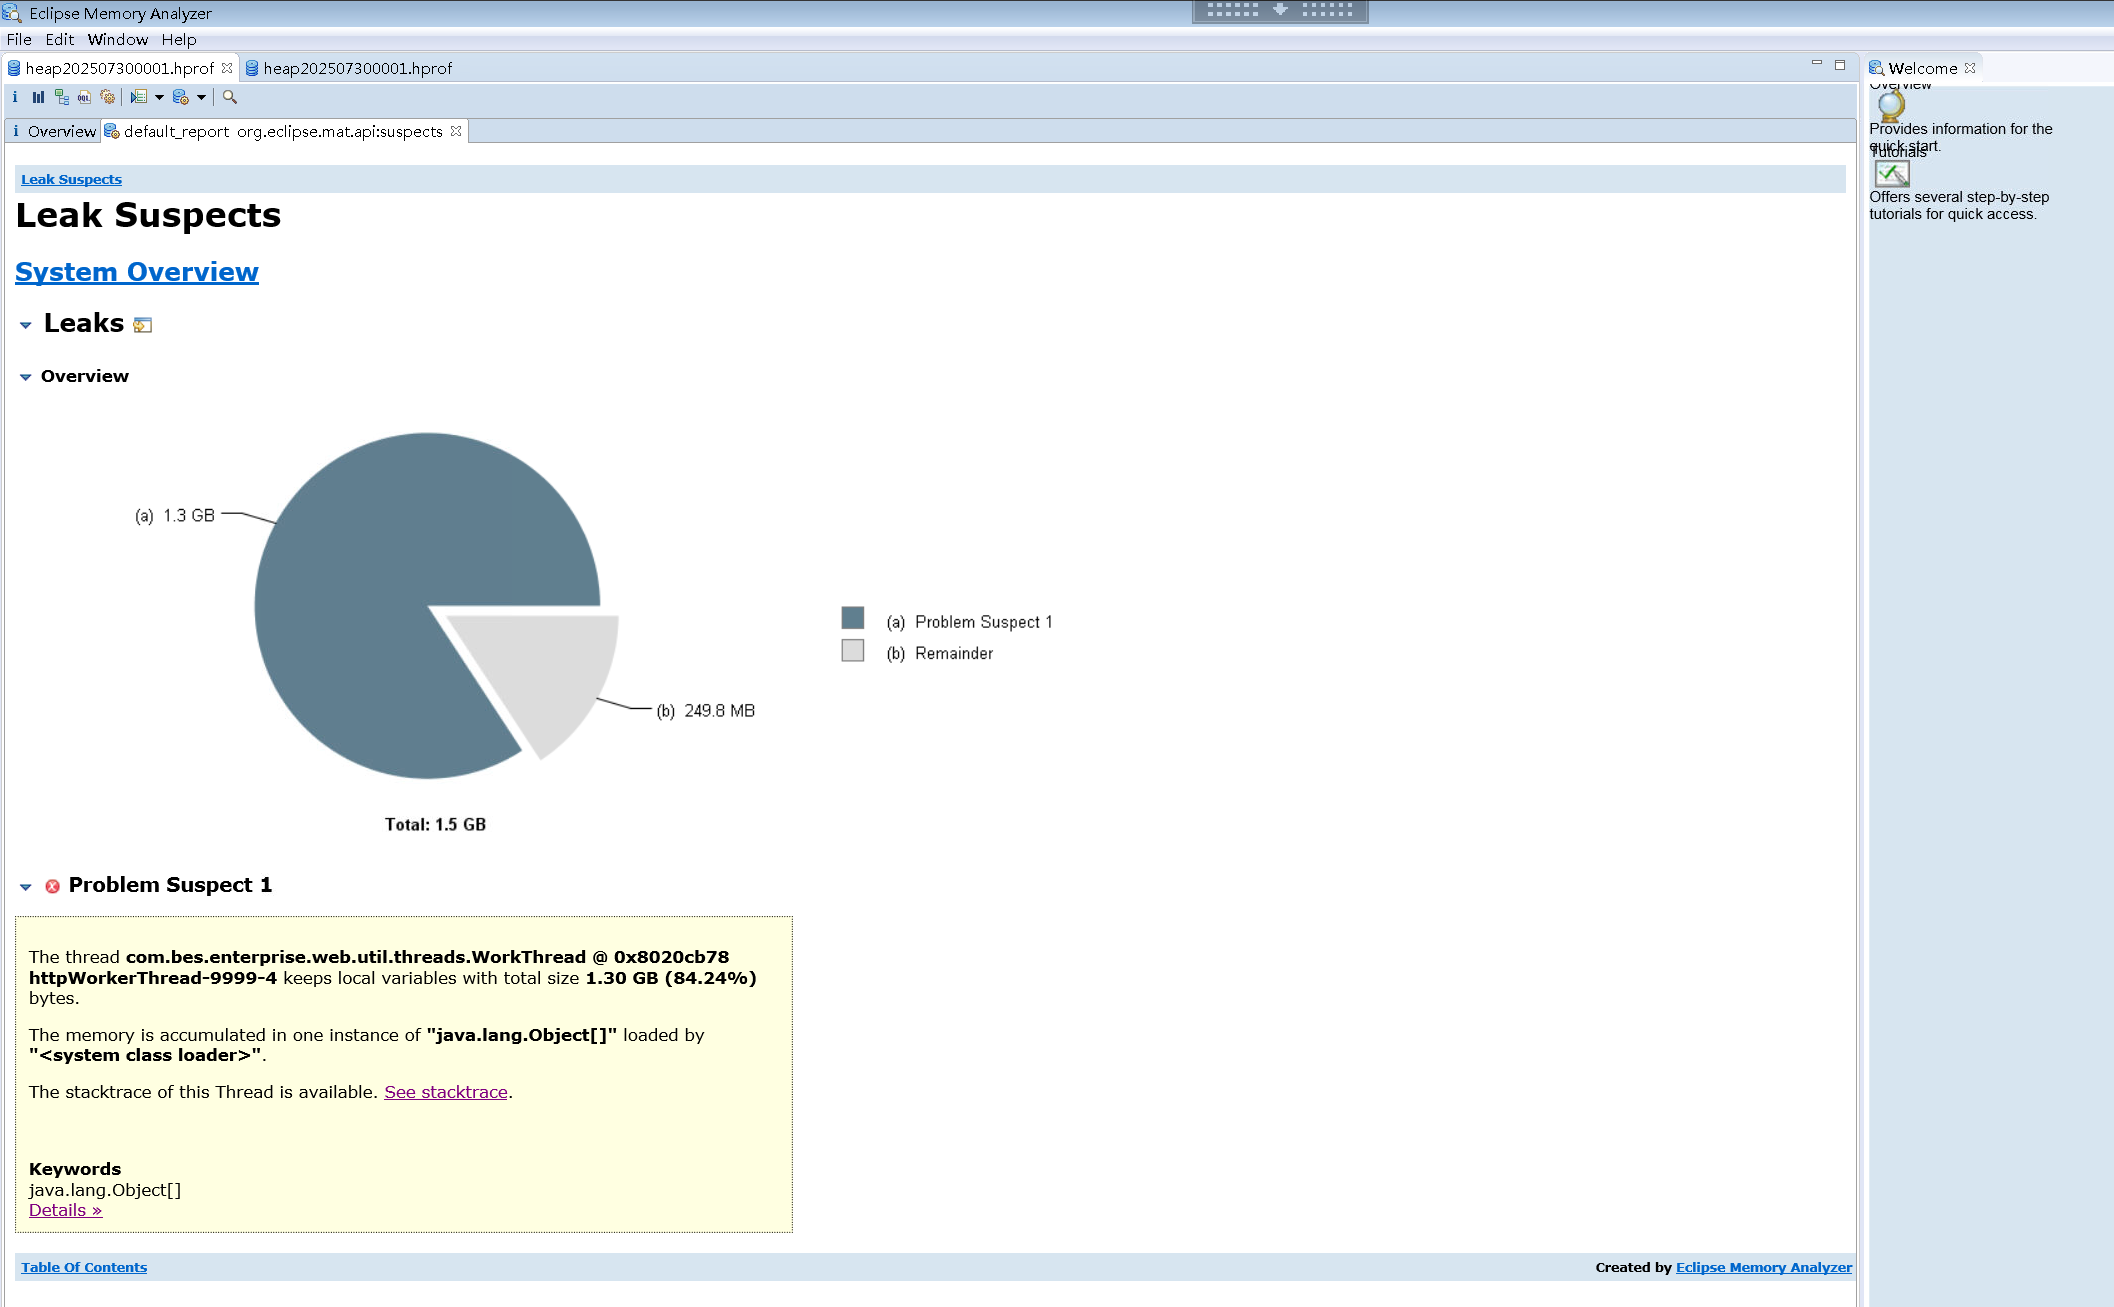Viewport: 2114px width, 1307px height.
Task: Click the red error icon beside Problem Suspect 1
Action: pos(53,886)
